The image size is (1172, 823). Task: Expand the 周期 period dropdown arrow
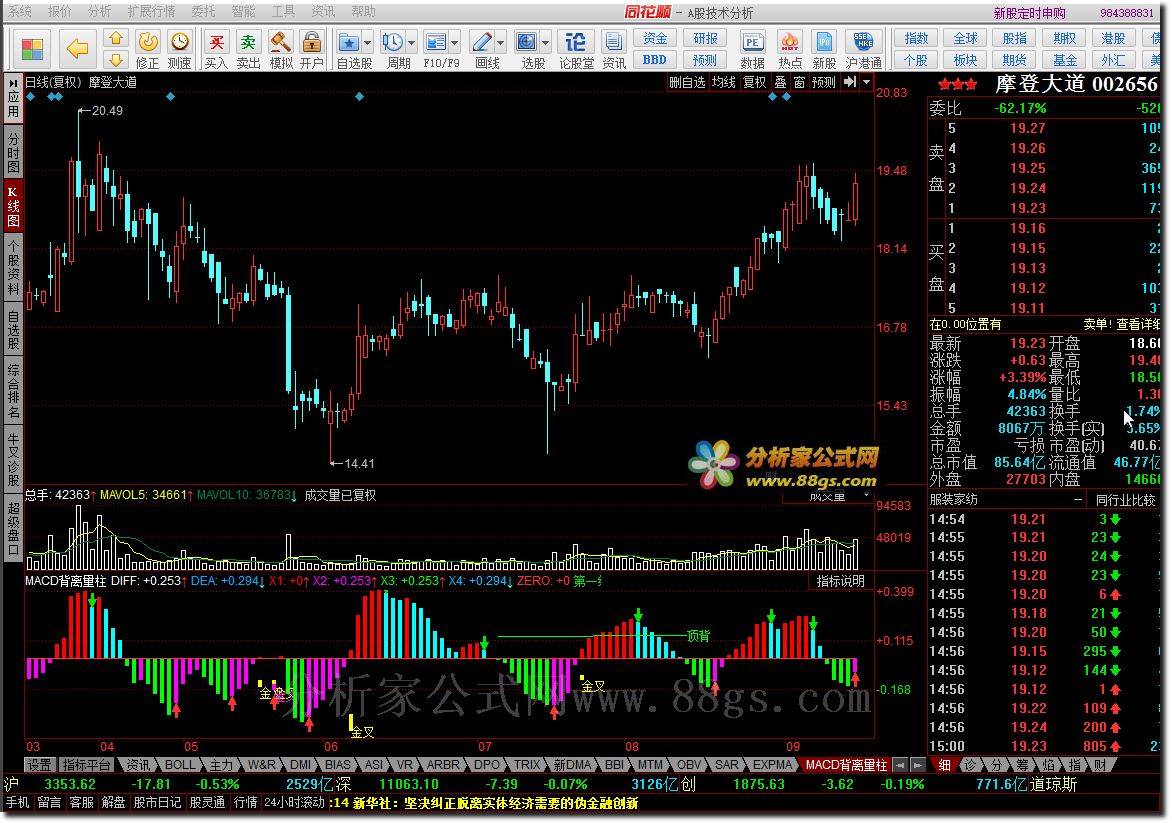point(411,43)
